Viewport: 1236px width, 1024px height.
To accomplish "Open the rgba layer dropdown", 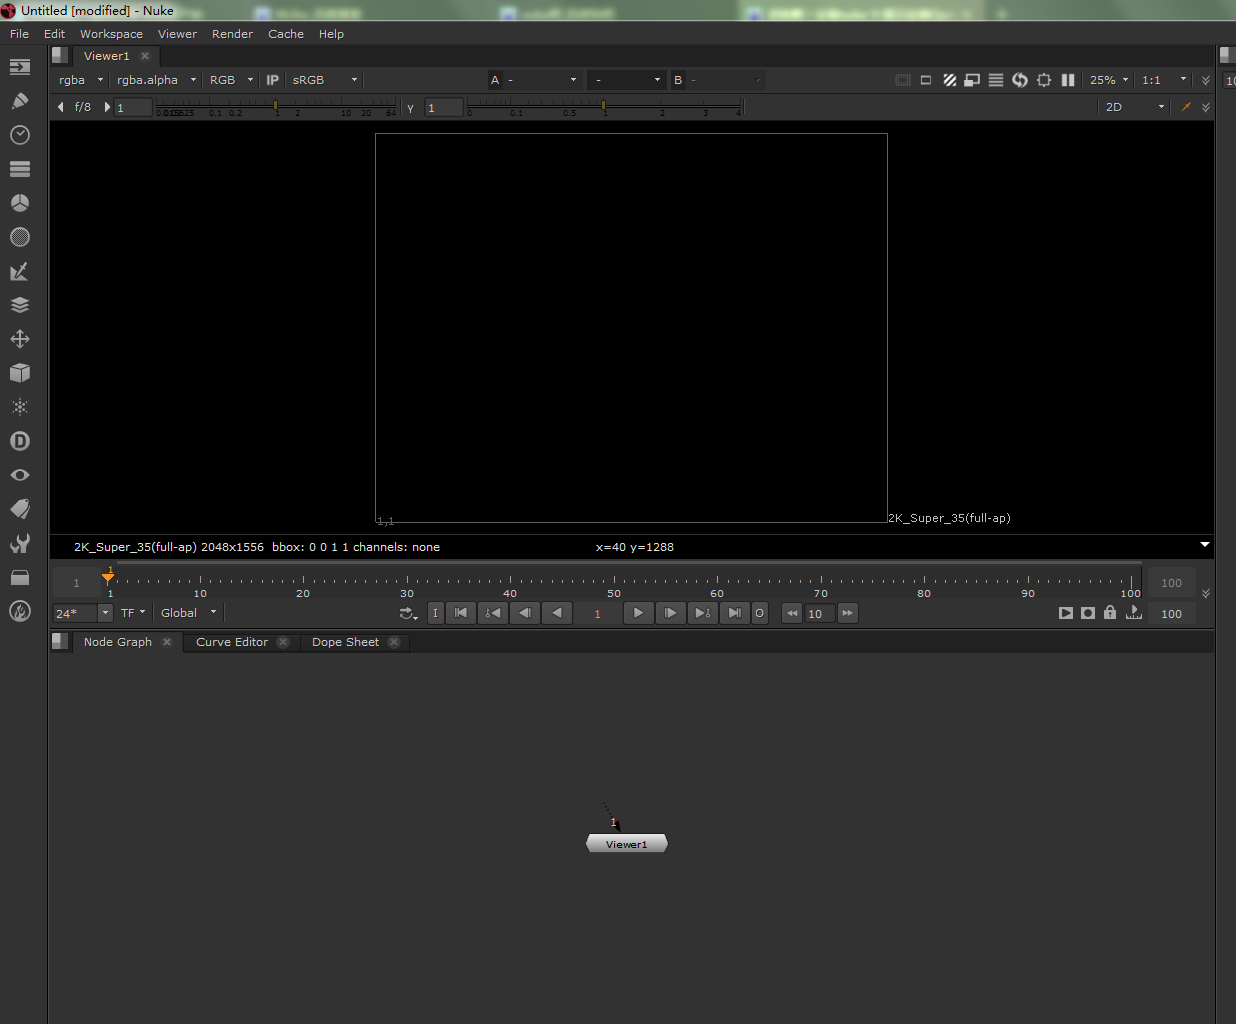I will point(81,80).
